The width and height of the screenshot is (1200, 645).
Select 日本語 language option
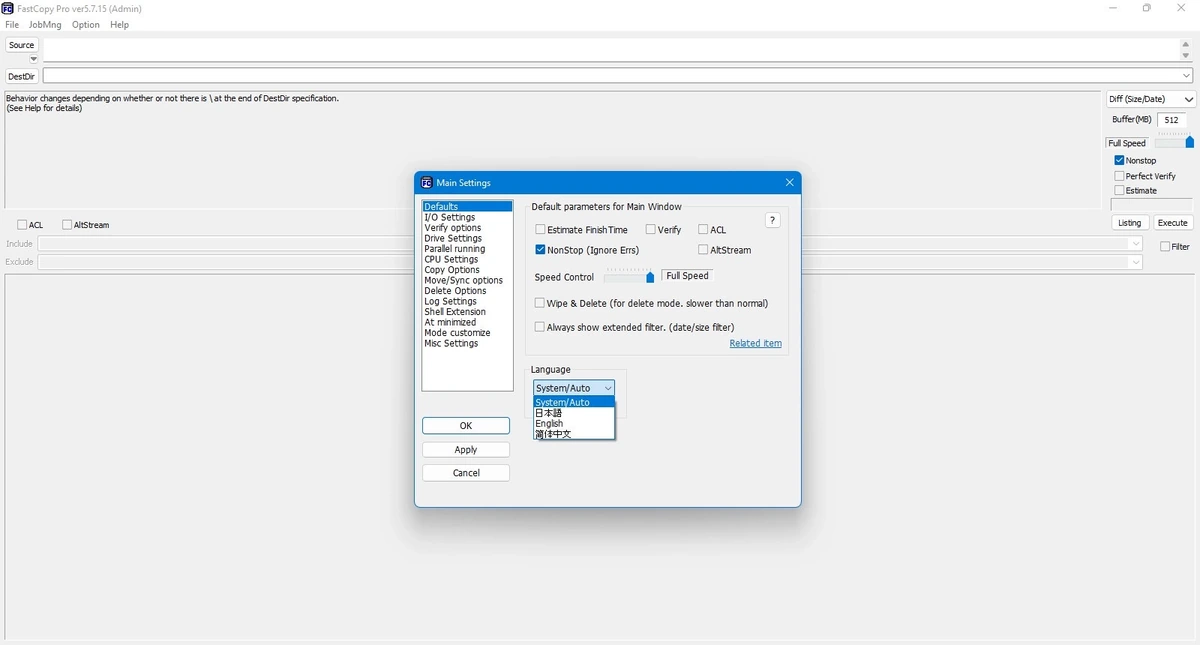[x=574, y=413]
